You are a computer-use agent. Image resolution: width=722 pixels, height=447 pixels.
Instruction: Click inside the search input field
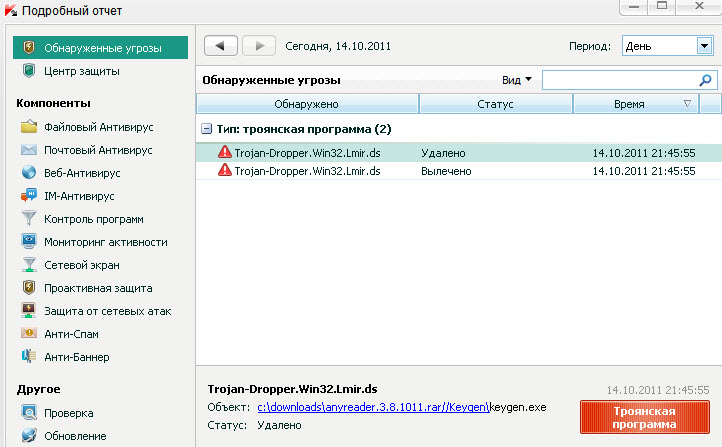pyautogui.click(x=618, y=80)
